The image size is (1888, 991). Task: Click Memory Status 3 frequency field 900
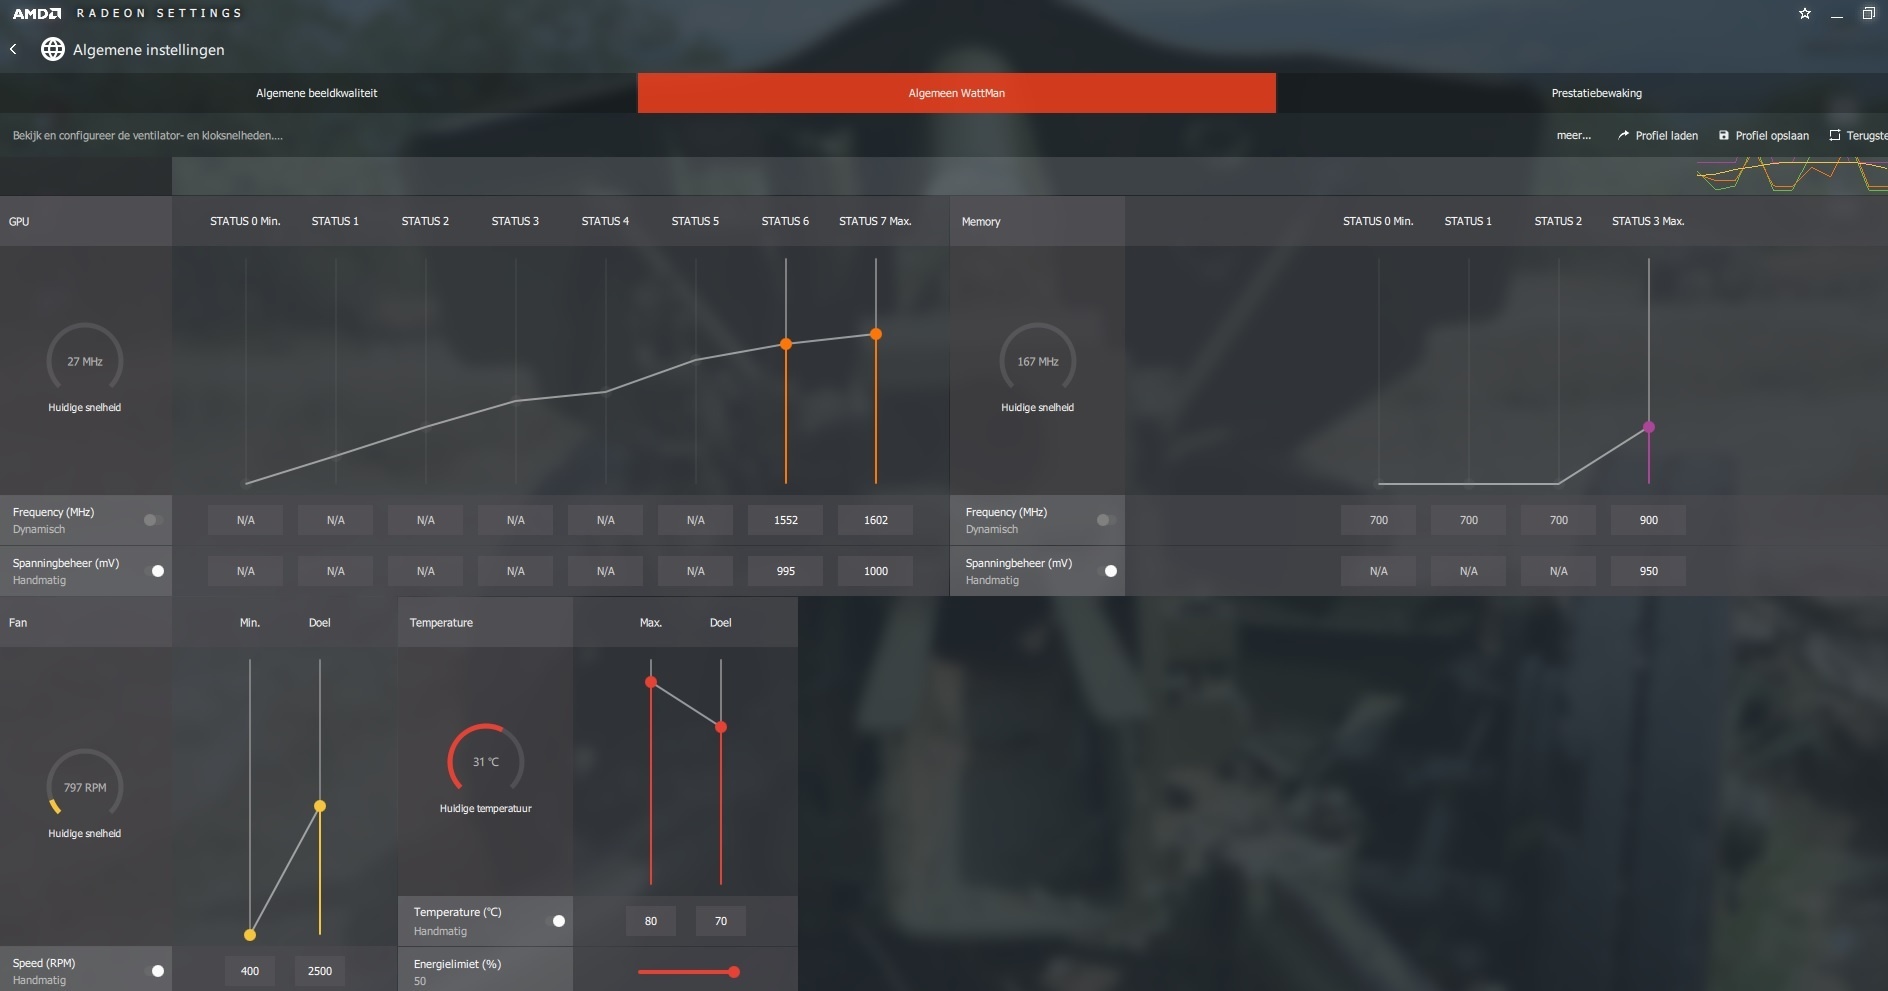coord(1649,520)
